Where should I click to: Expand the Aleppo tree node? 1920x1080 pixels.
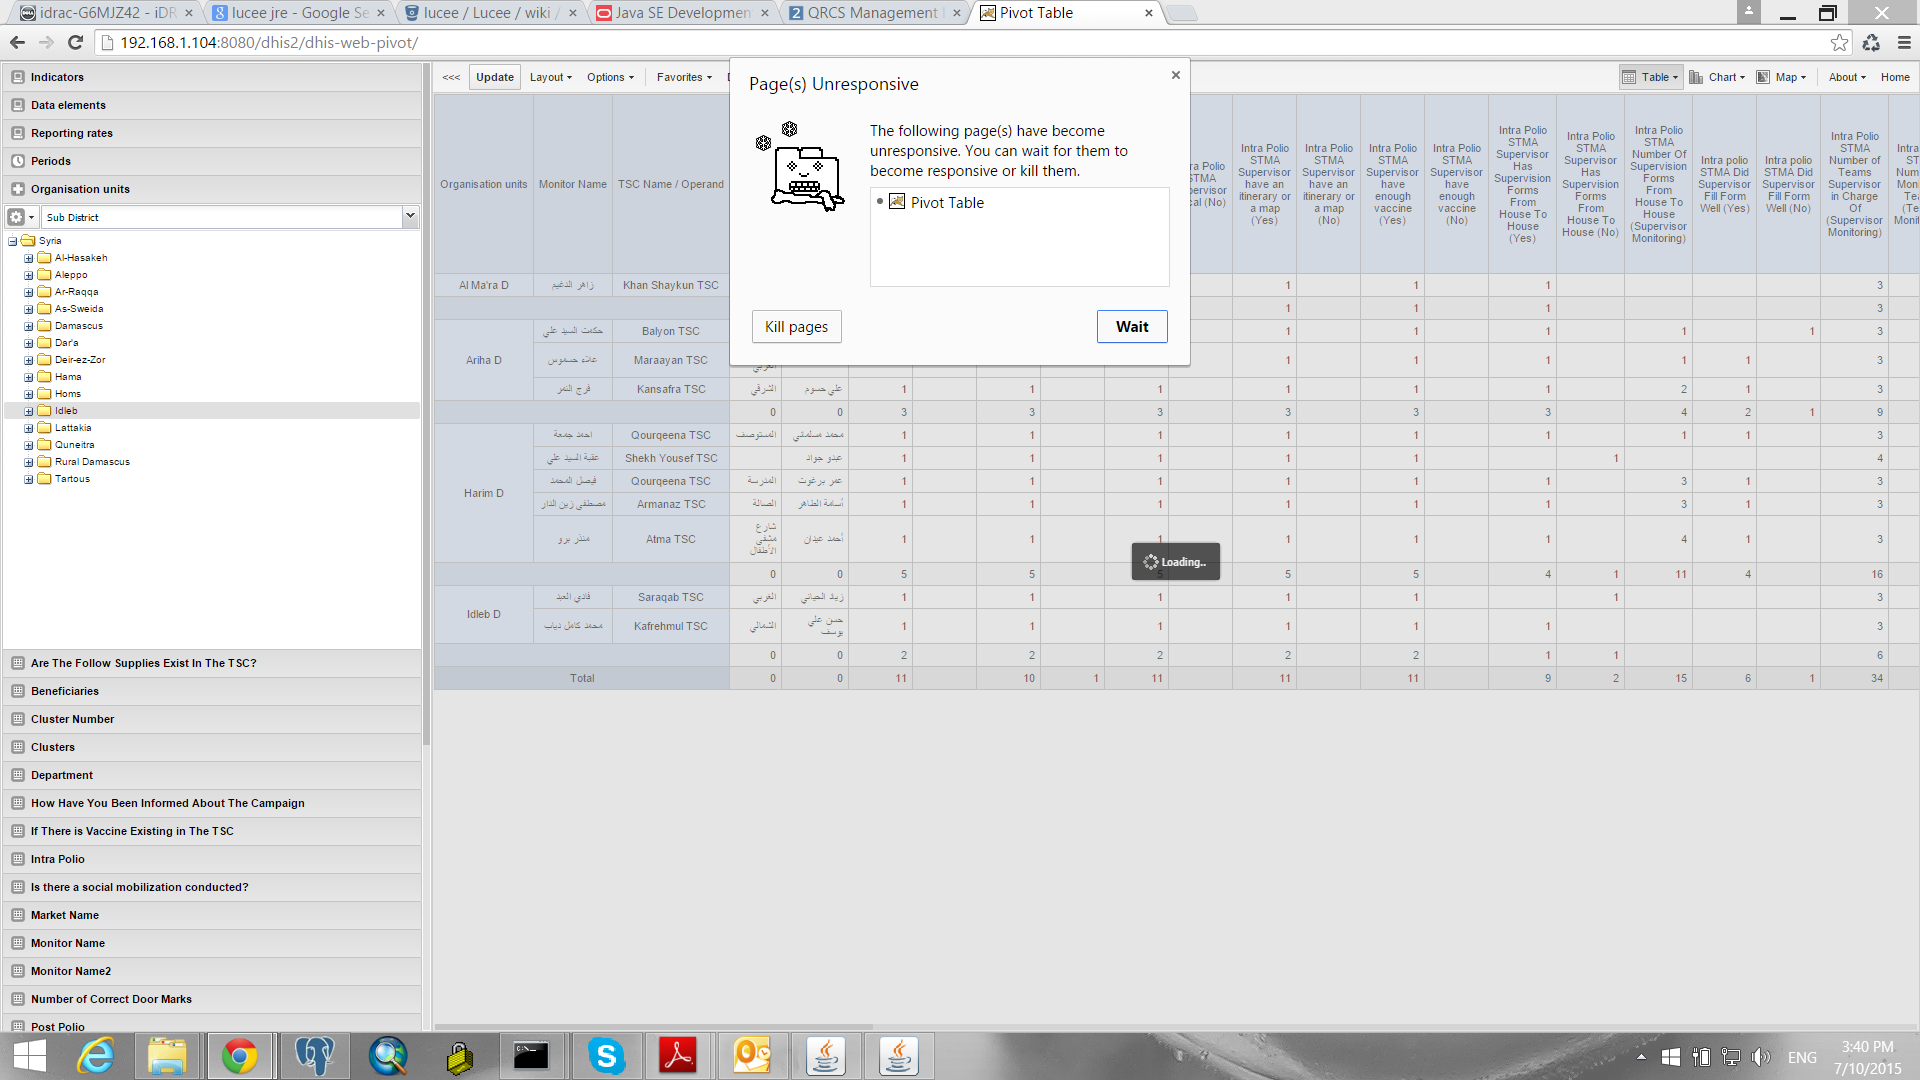(29, 275)
